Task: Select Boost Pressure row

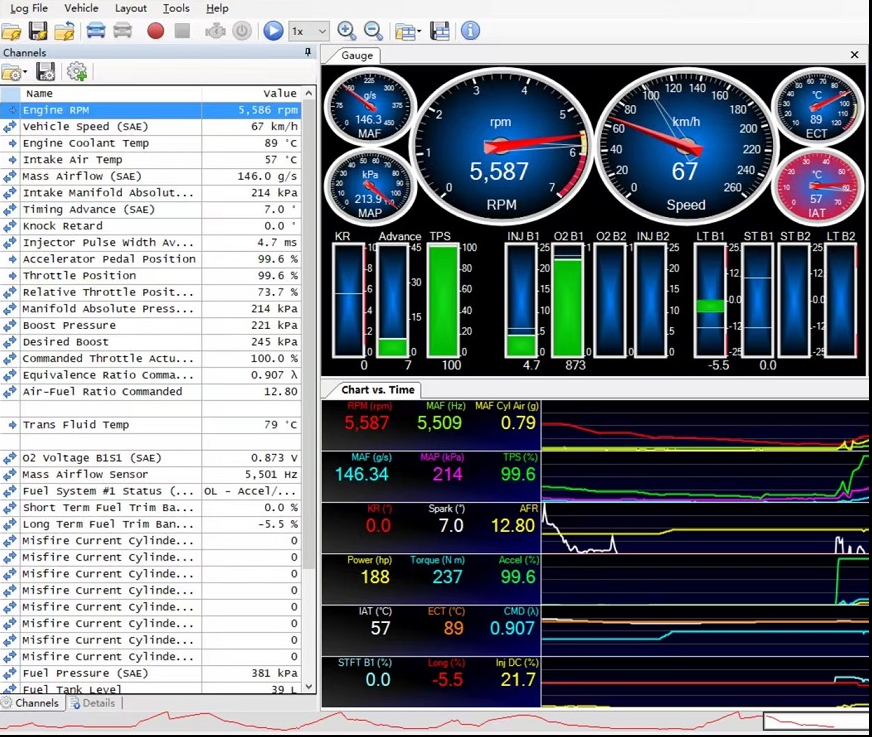Action: pyautogui.click(x=151, y=325)
